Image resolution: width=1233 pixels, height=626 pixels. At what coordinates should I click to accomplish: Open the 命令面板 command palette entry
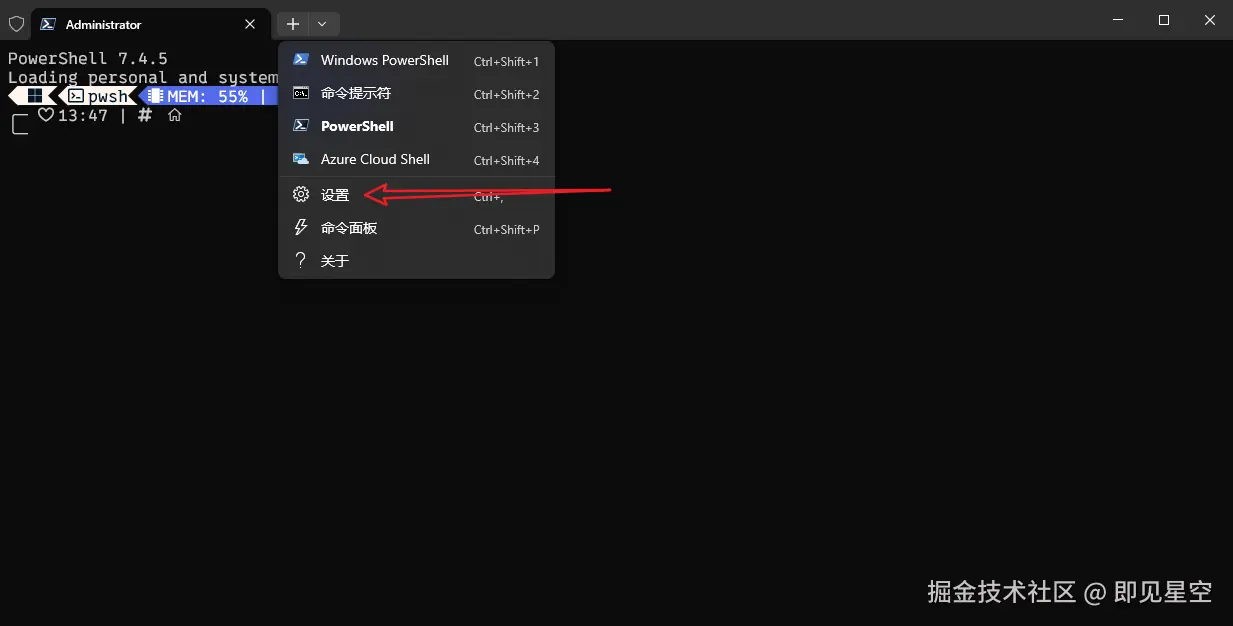pyautogui.click(x=350, y=227)
